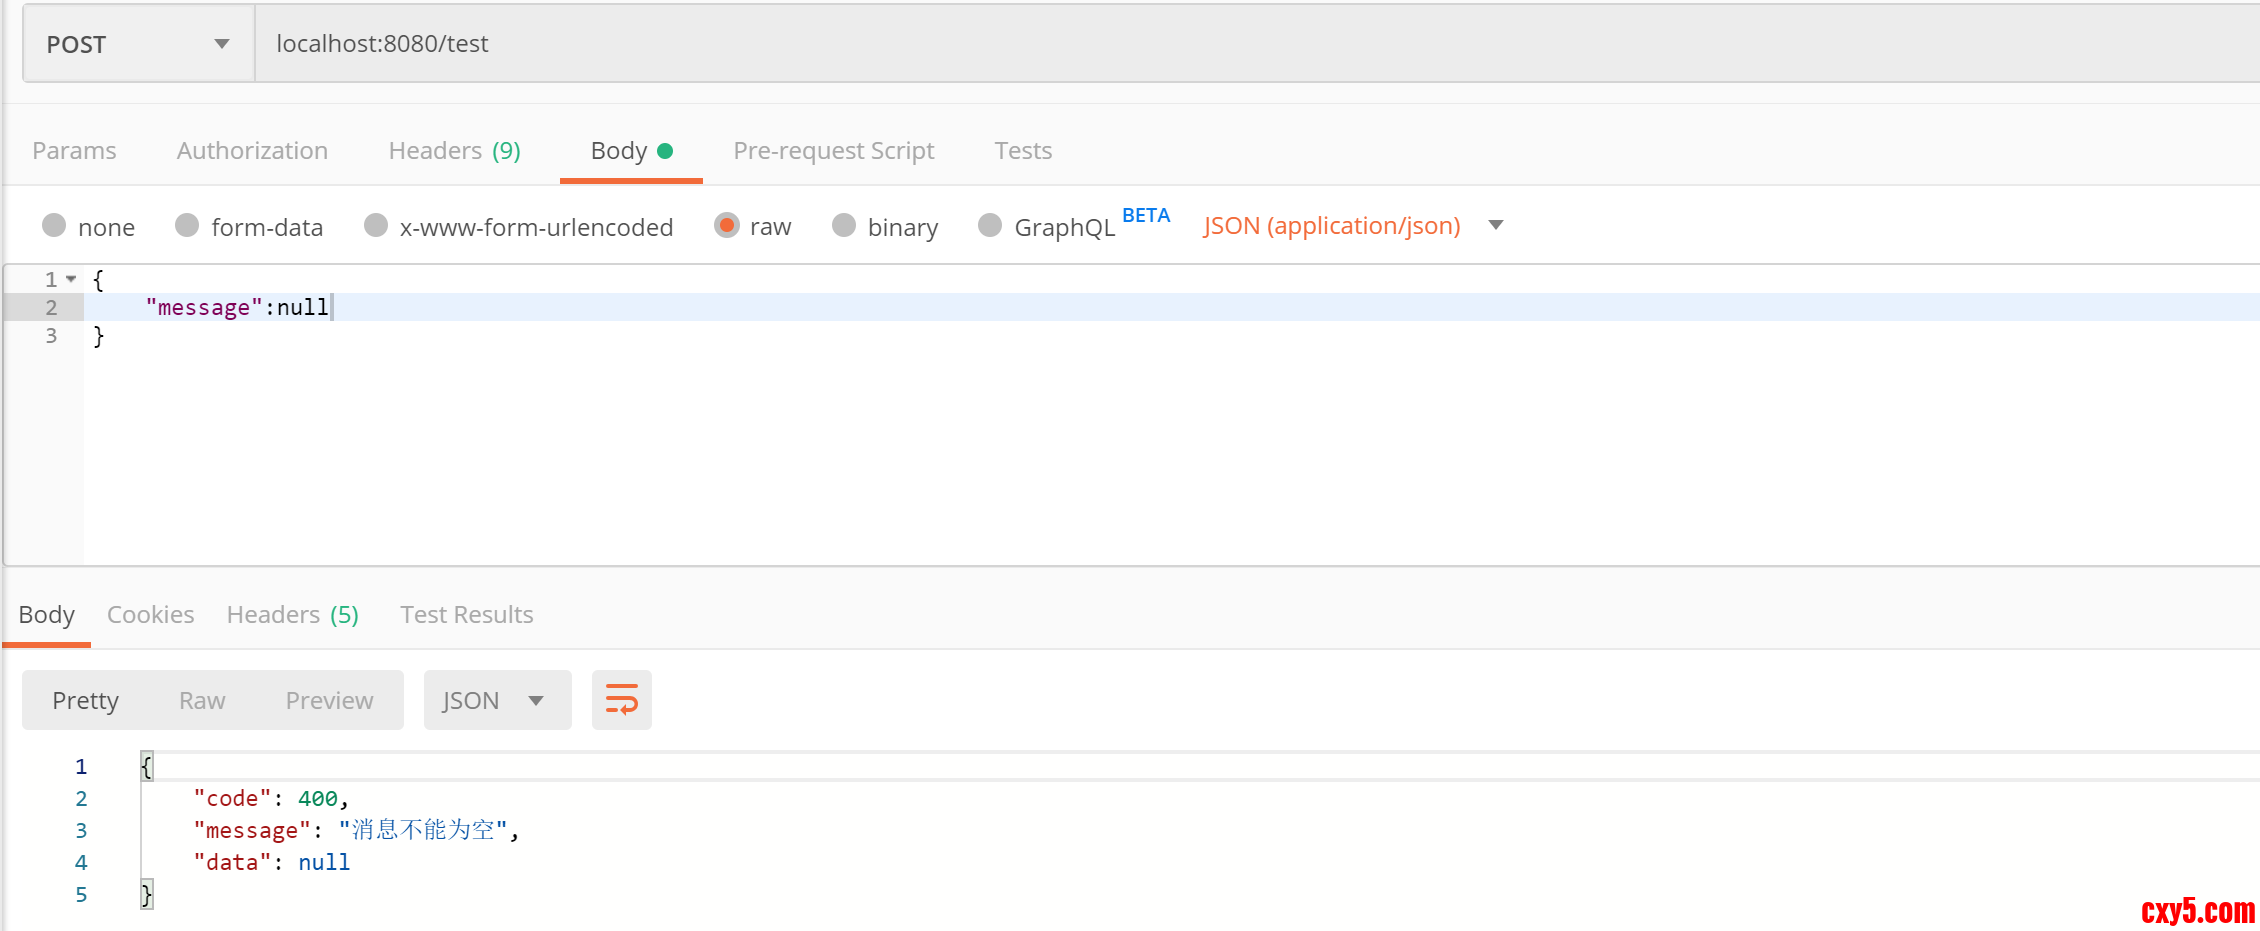
Task: Choose the GraphQL body radio option
Action: (990, 226)
